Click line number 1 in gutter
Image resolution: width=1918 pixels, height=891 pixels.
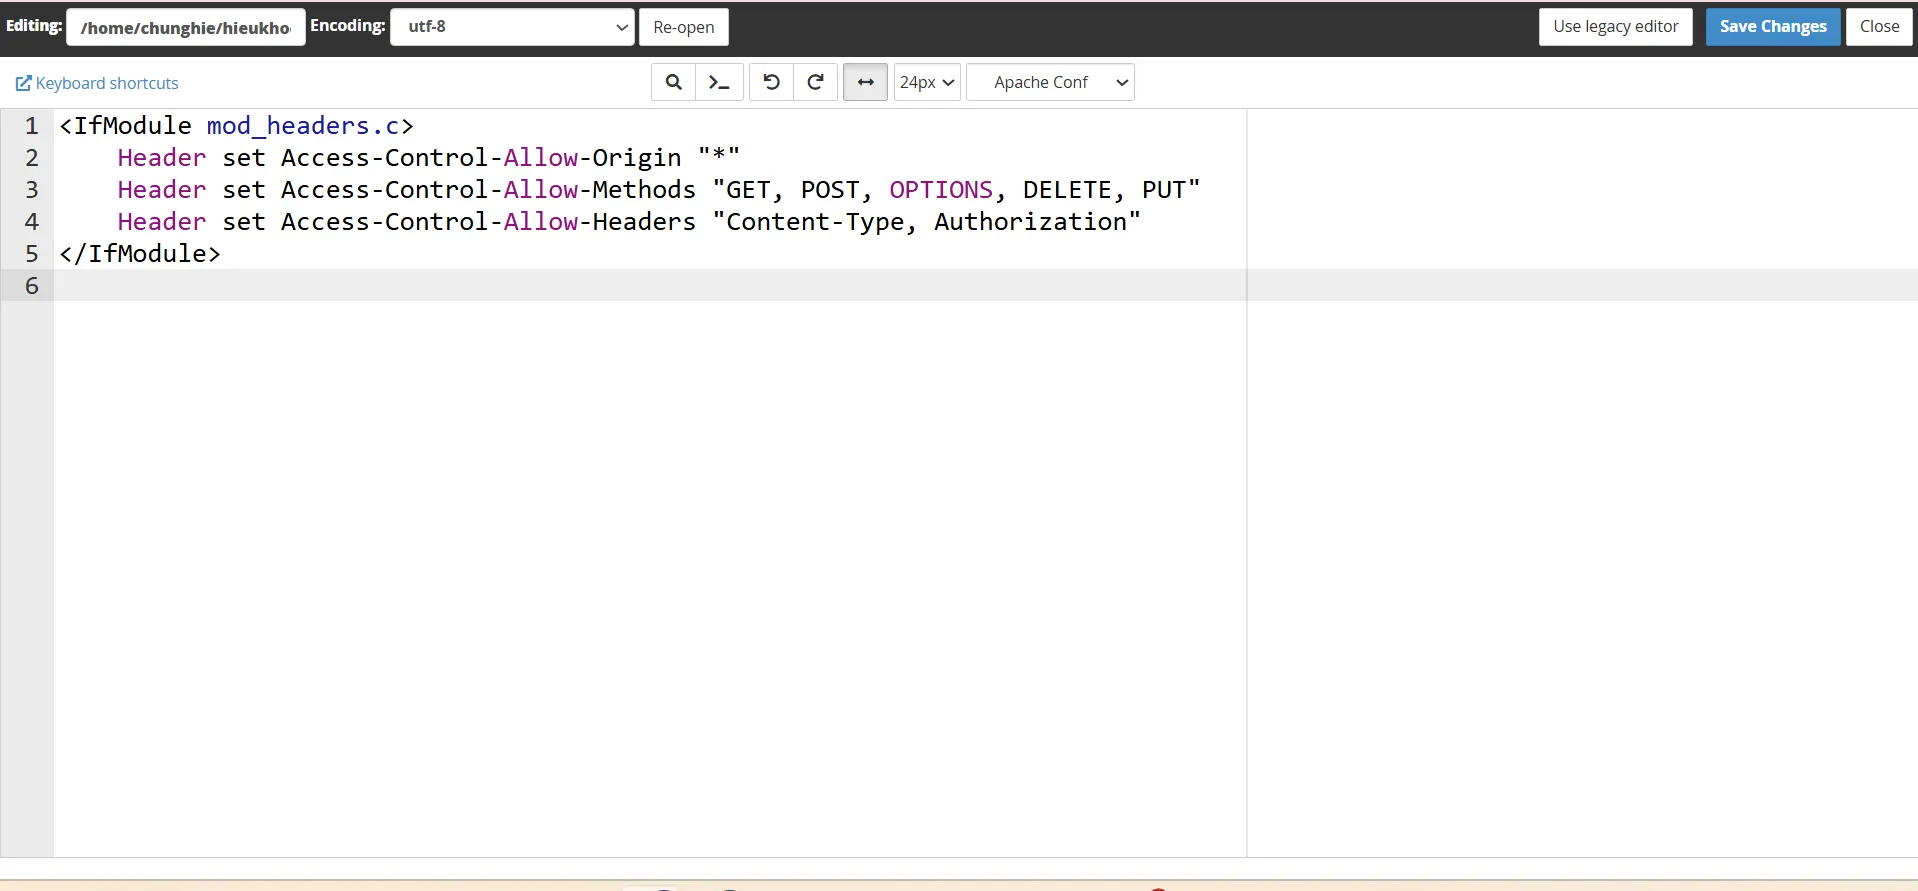pos(32,126)
